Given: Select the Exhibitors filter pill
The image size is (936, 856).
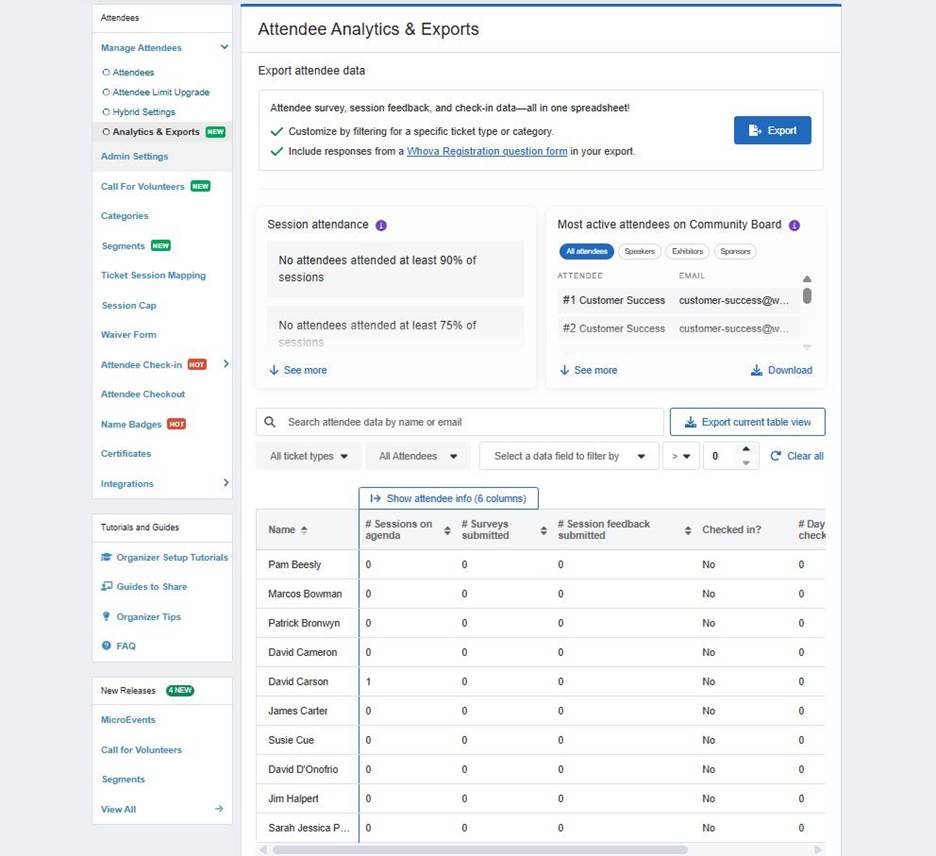Looking at the screenshot, I should (687, 251).
